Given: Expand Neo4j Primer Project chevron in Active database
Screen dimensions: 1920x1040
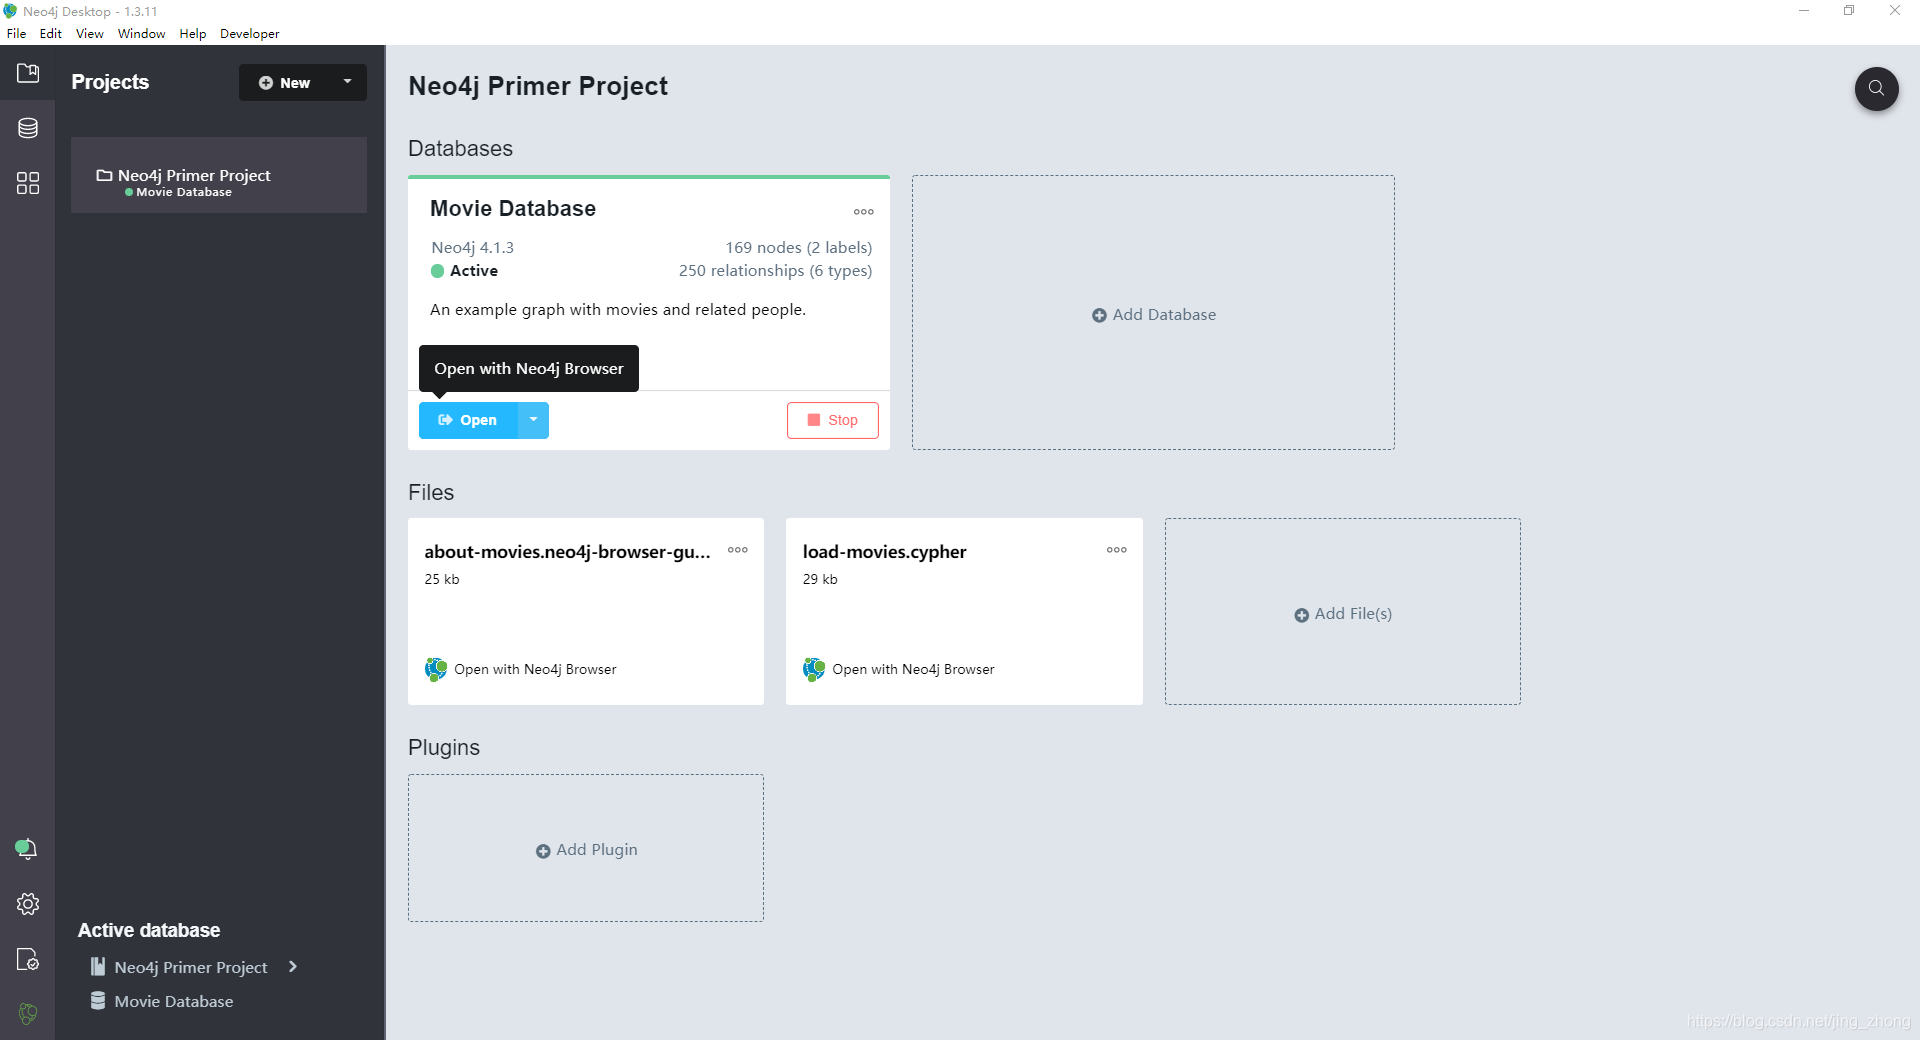Looking at the screenshot, I should (293, 966).
